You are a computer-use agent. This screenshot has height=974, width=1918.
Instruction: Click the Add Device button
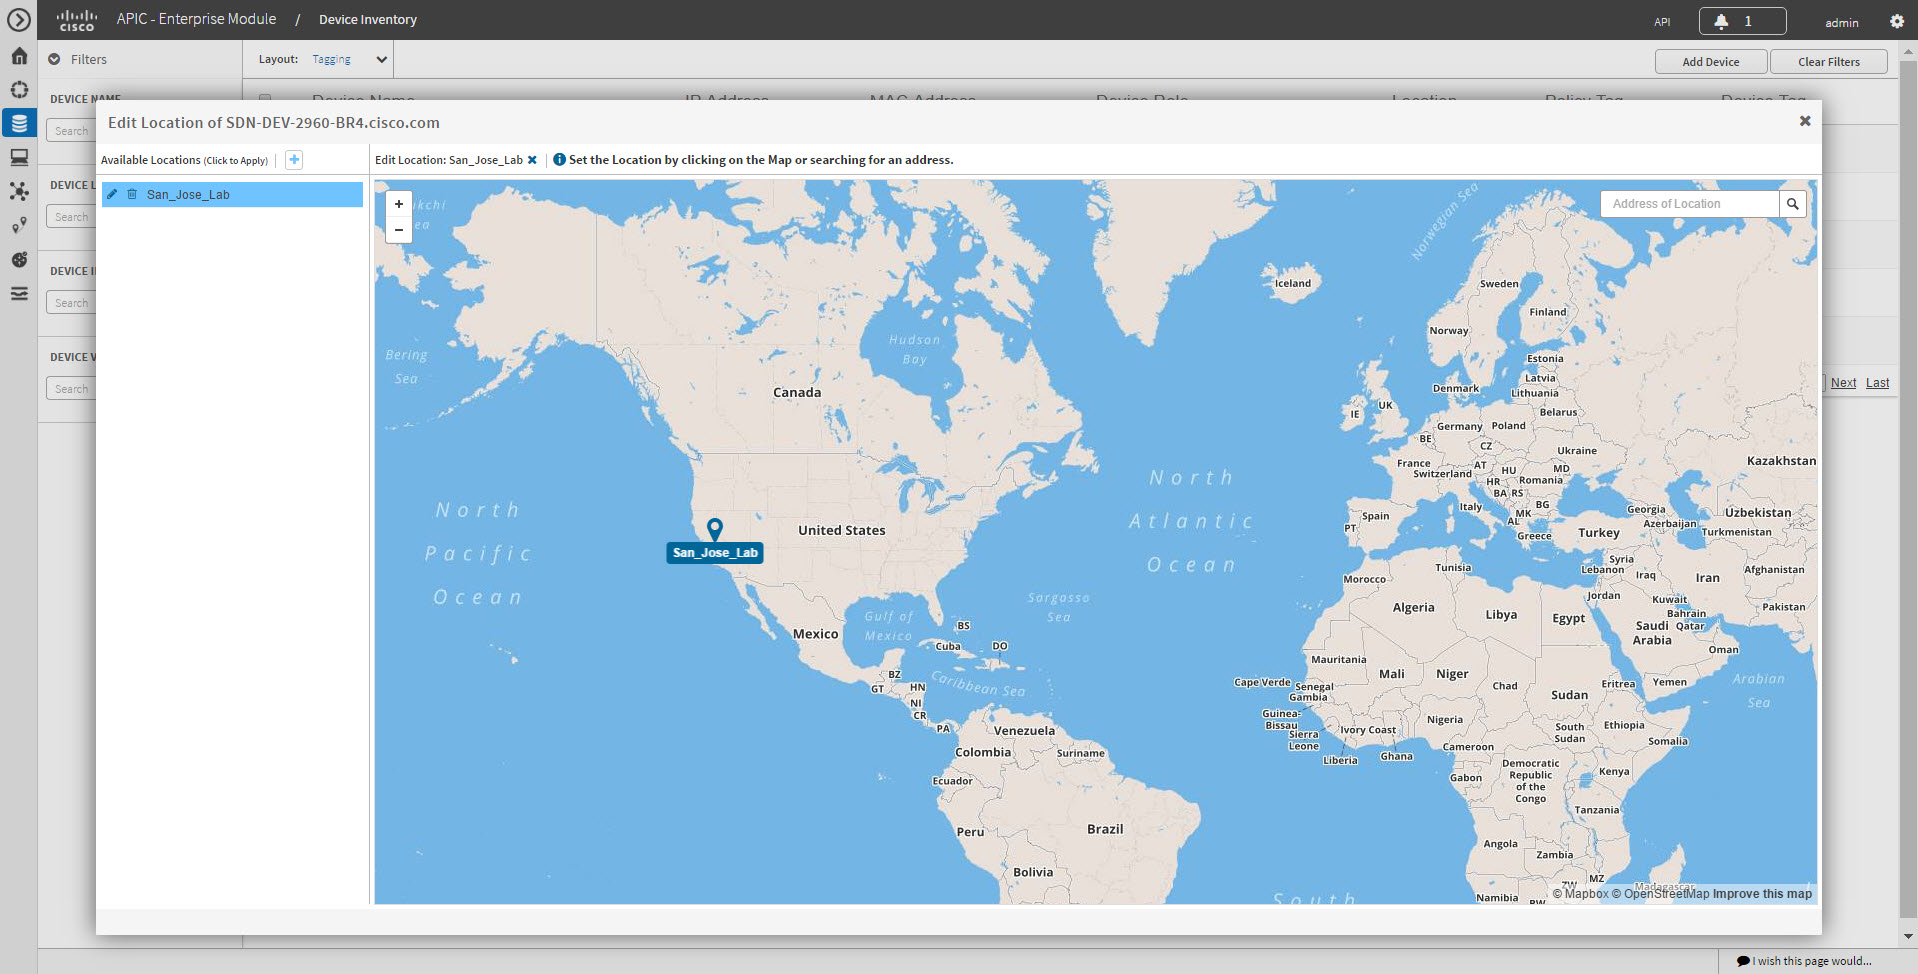coord(1710,61)
